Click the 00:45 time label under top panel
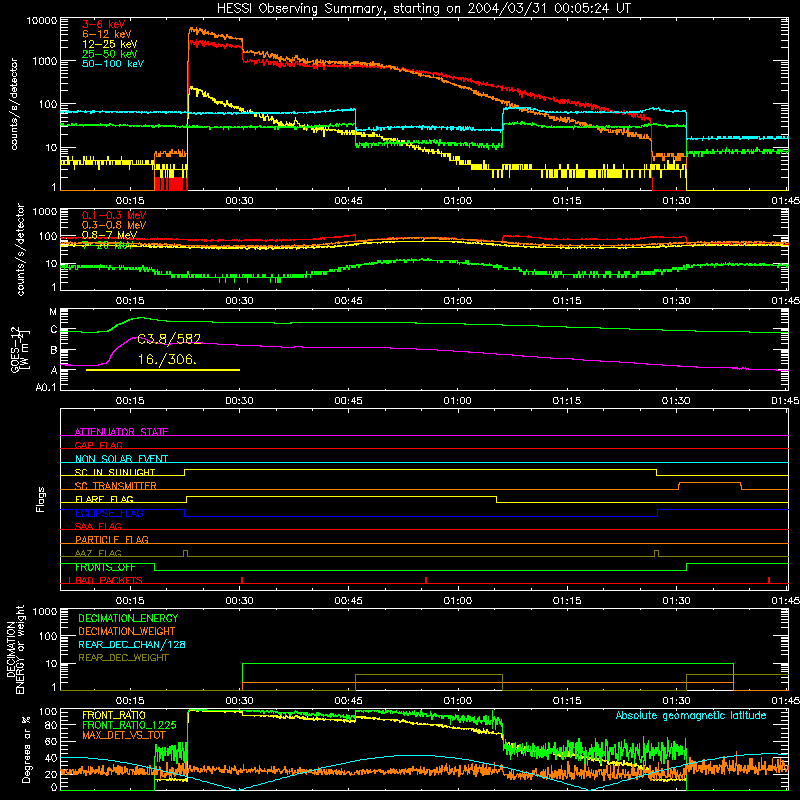The height and width of the screenshot is (800, 800). [348, 201]
